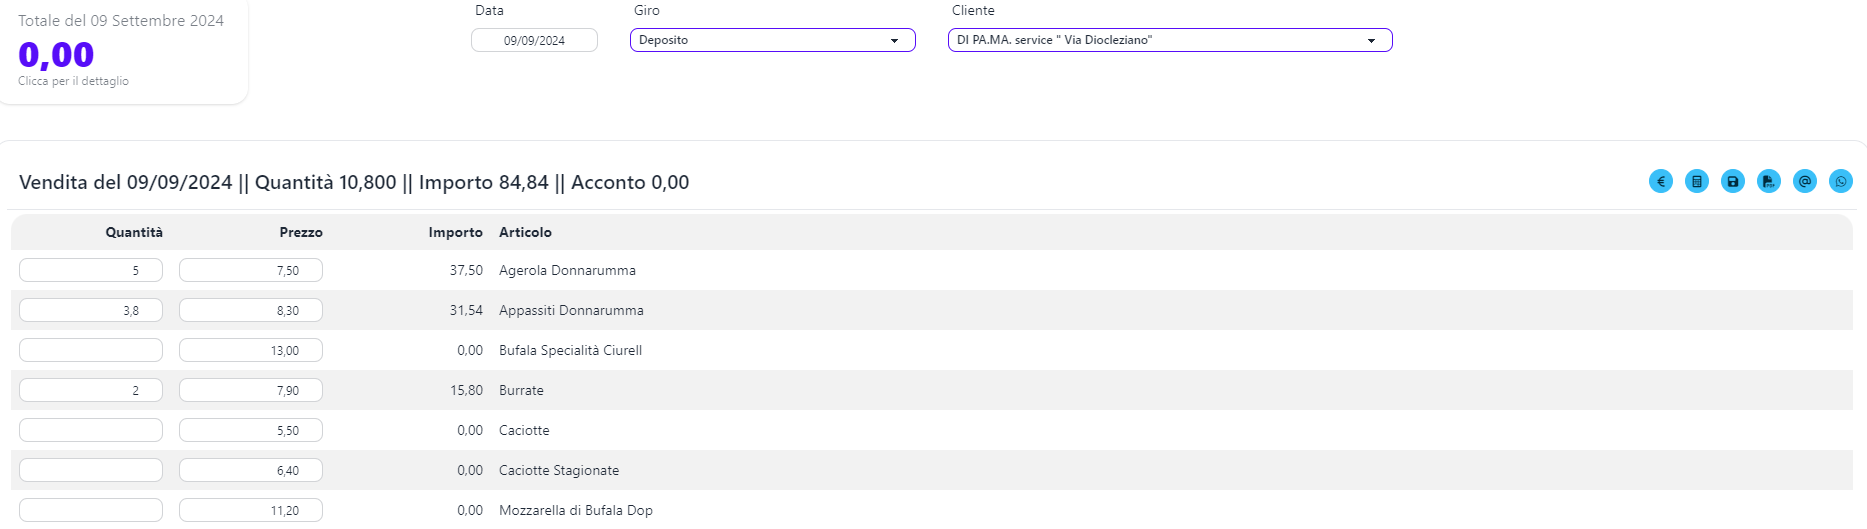Open the Giro dropdown showing Deposito
This screenshot has height=529, width=1867.
click(772, 40)
